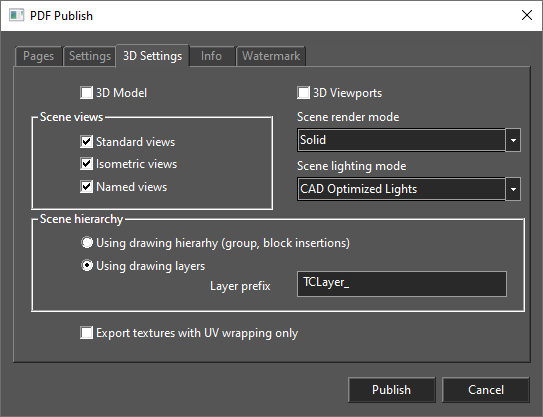Choose Using drawing layers radio option

pyautogui.click(x=87, y=266)
